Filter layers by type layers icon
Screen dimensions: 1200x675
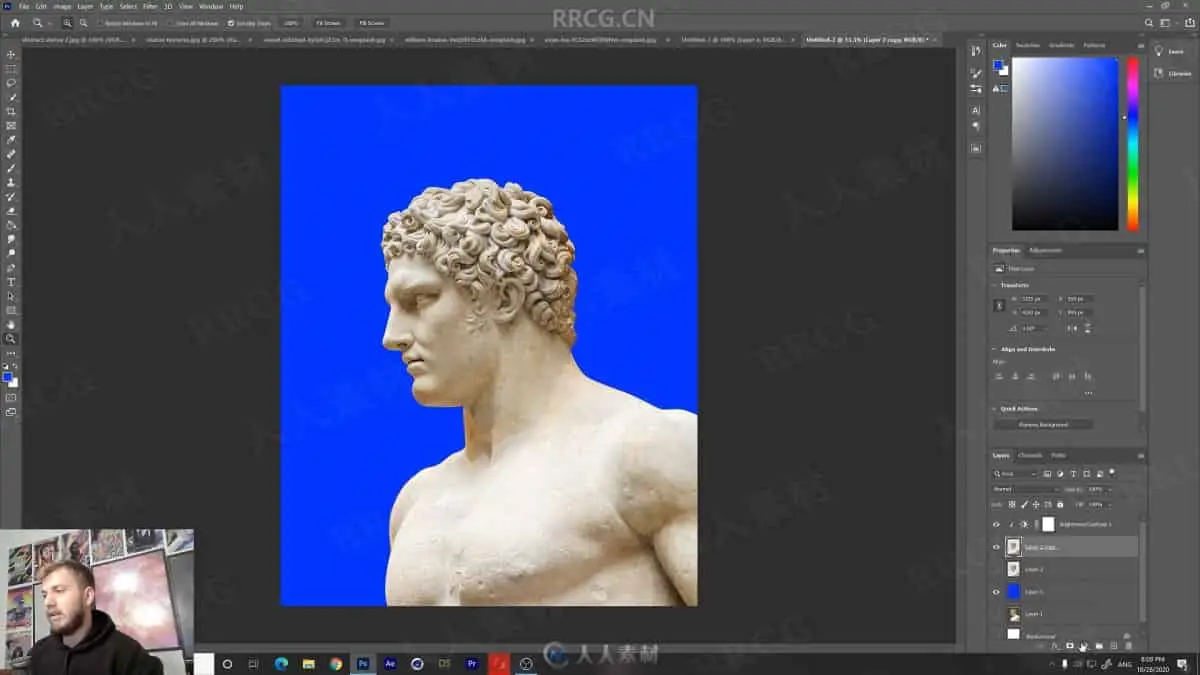click(1074, 473)
